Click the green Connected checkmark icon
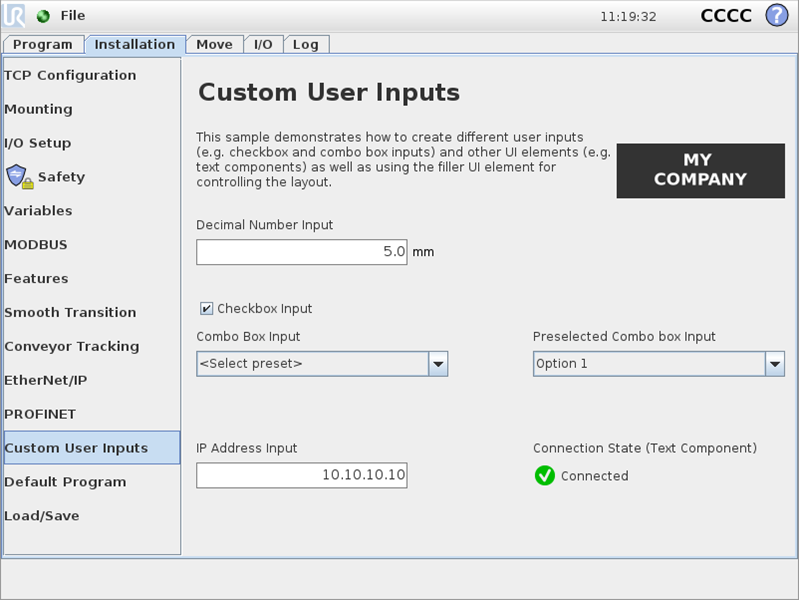The image size is (800, 600). tap(545, 476)
